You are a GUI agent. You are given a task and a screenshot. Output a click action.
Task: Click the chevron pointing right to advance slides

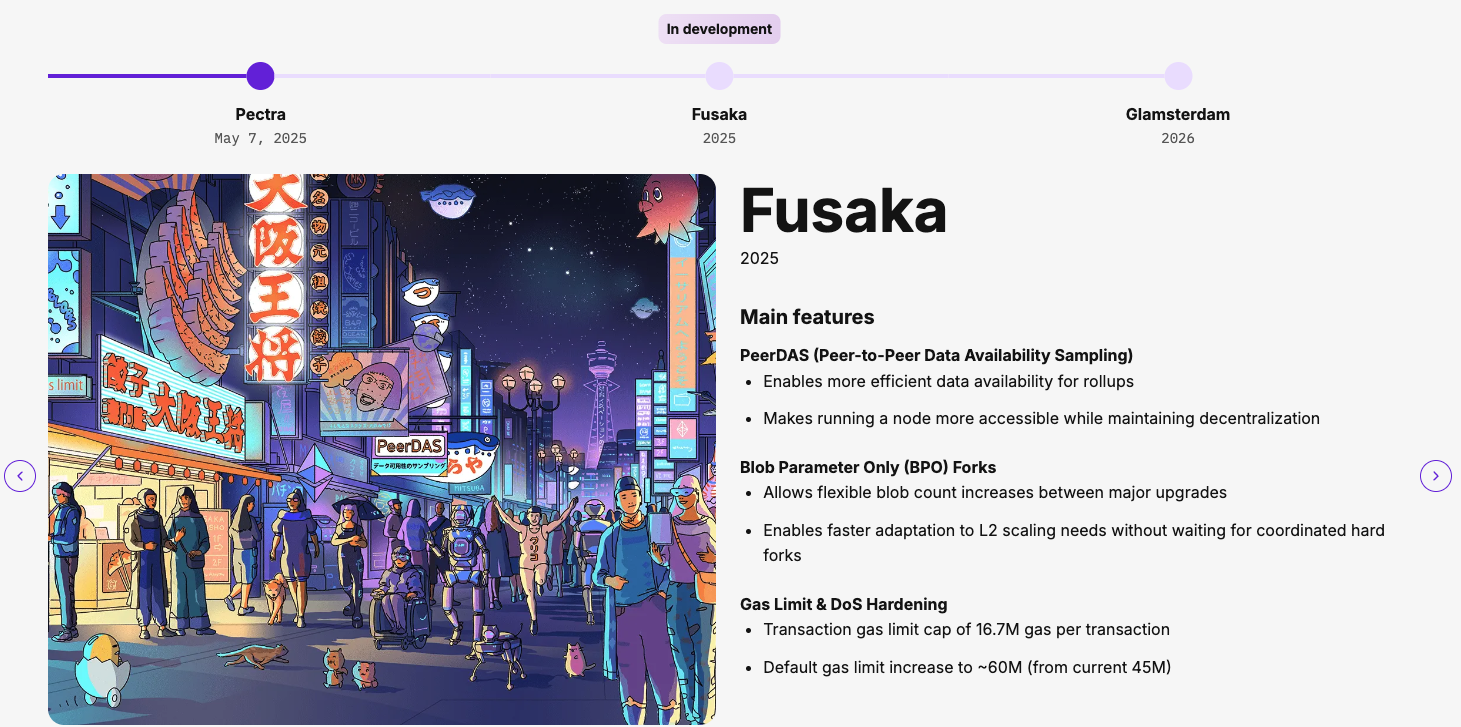[1436, 476]
